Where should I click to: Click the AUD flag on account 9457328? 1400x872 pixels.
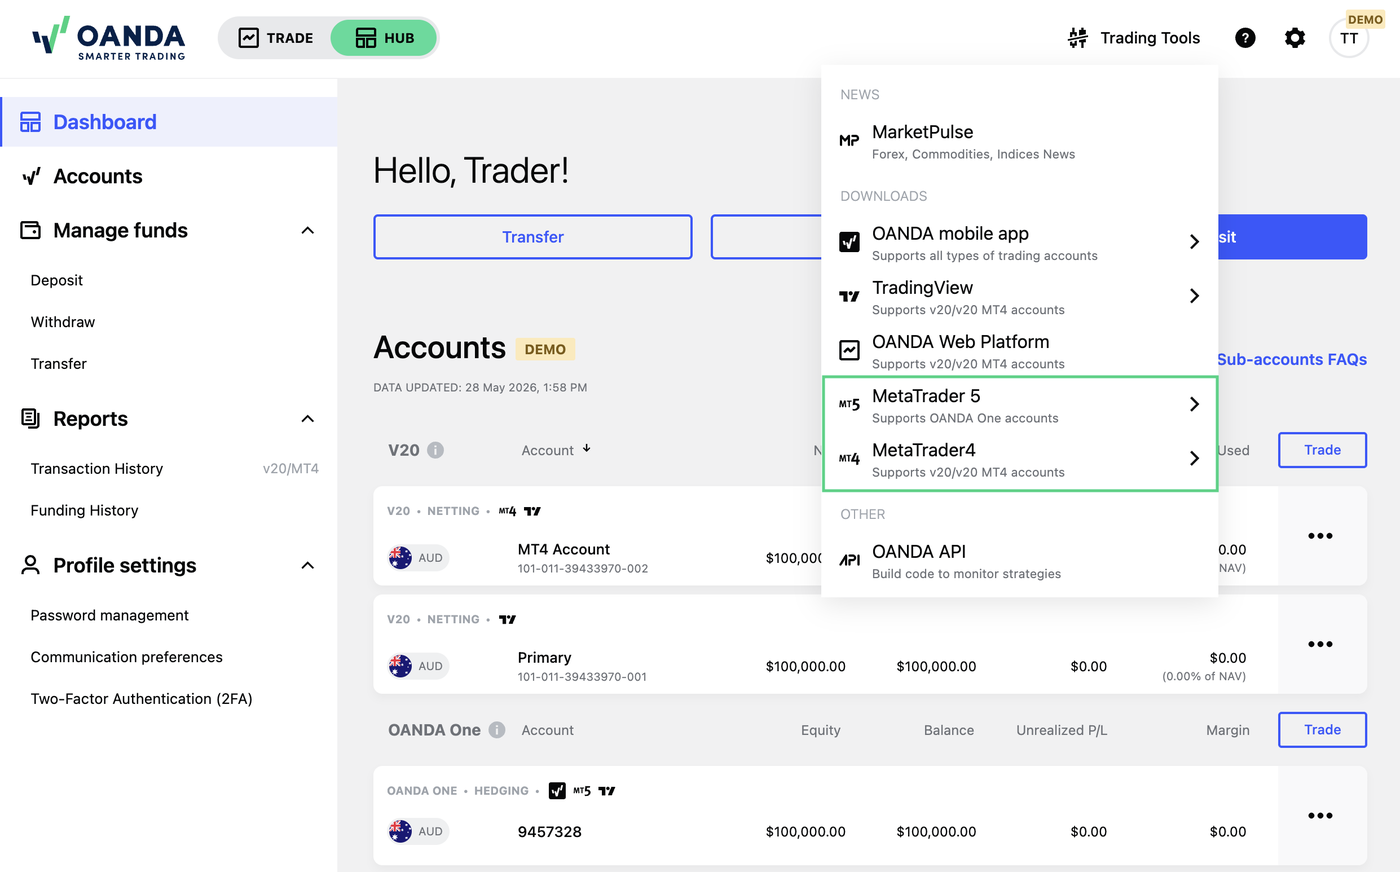pos(400,832)
